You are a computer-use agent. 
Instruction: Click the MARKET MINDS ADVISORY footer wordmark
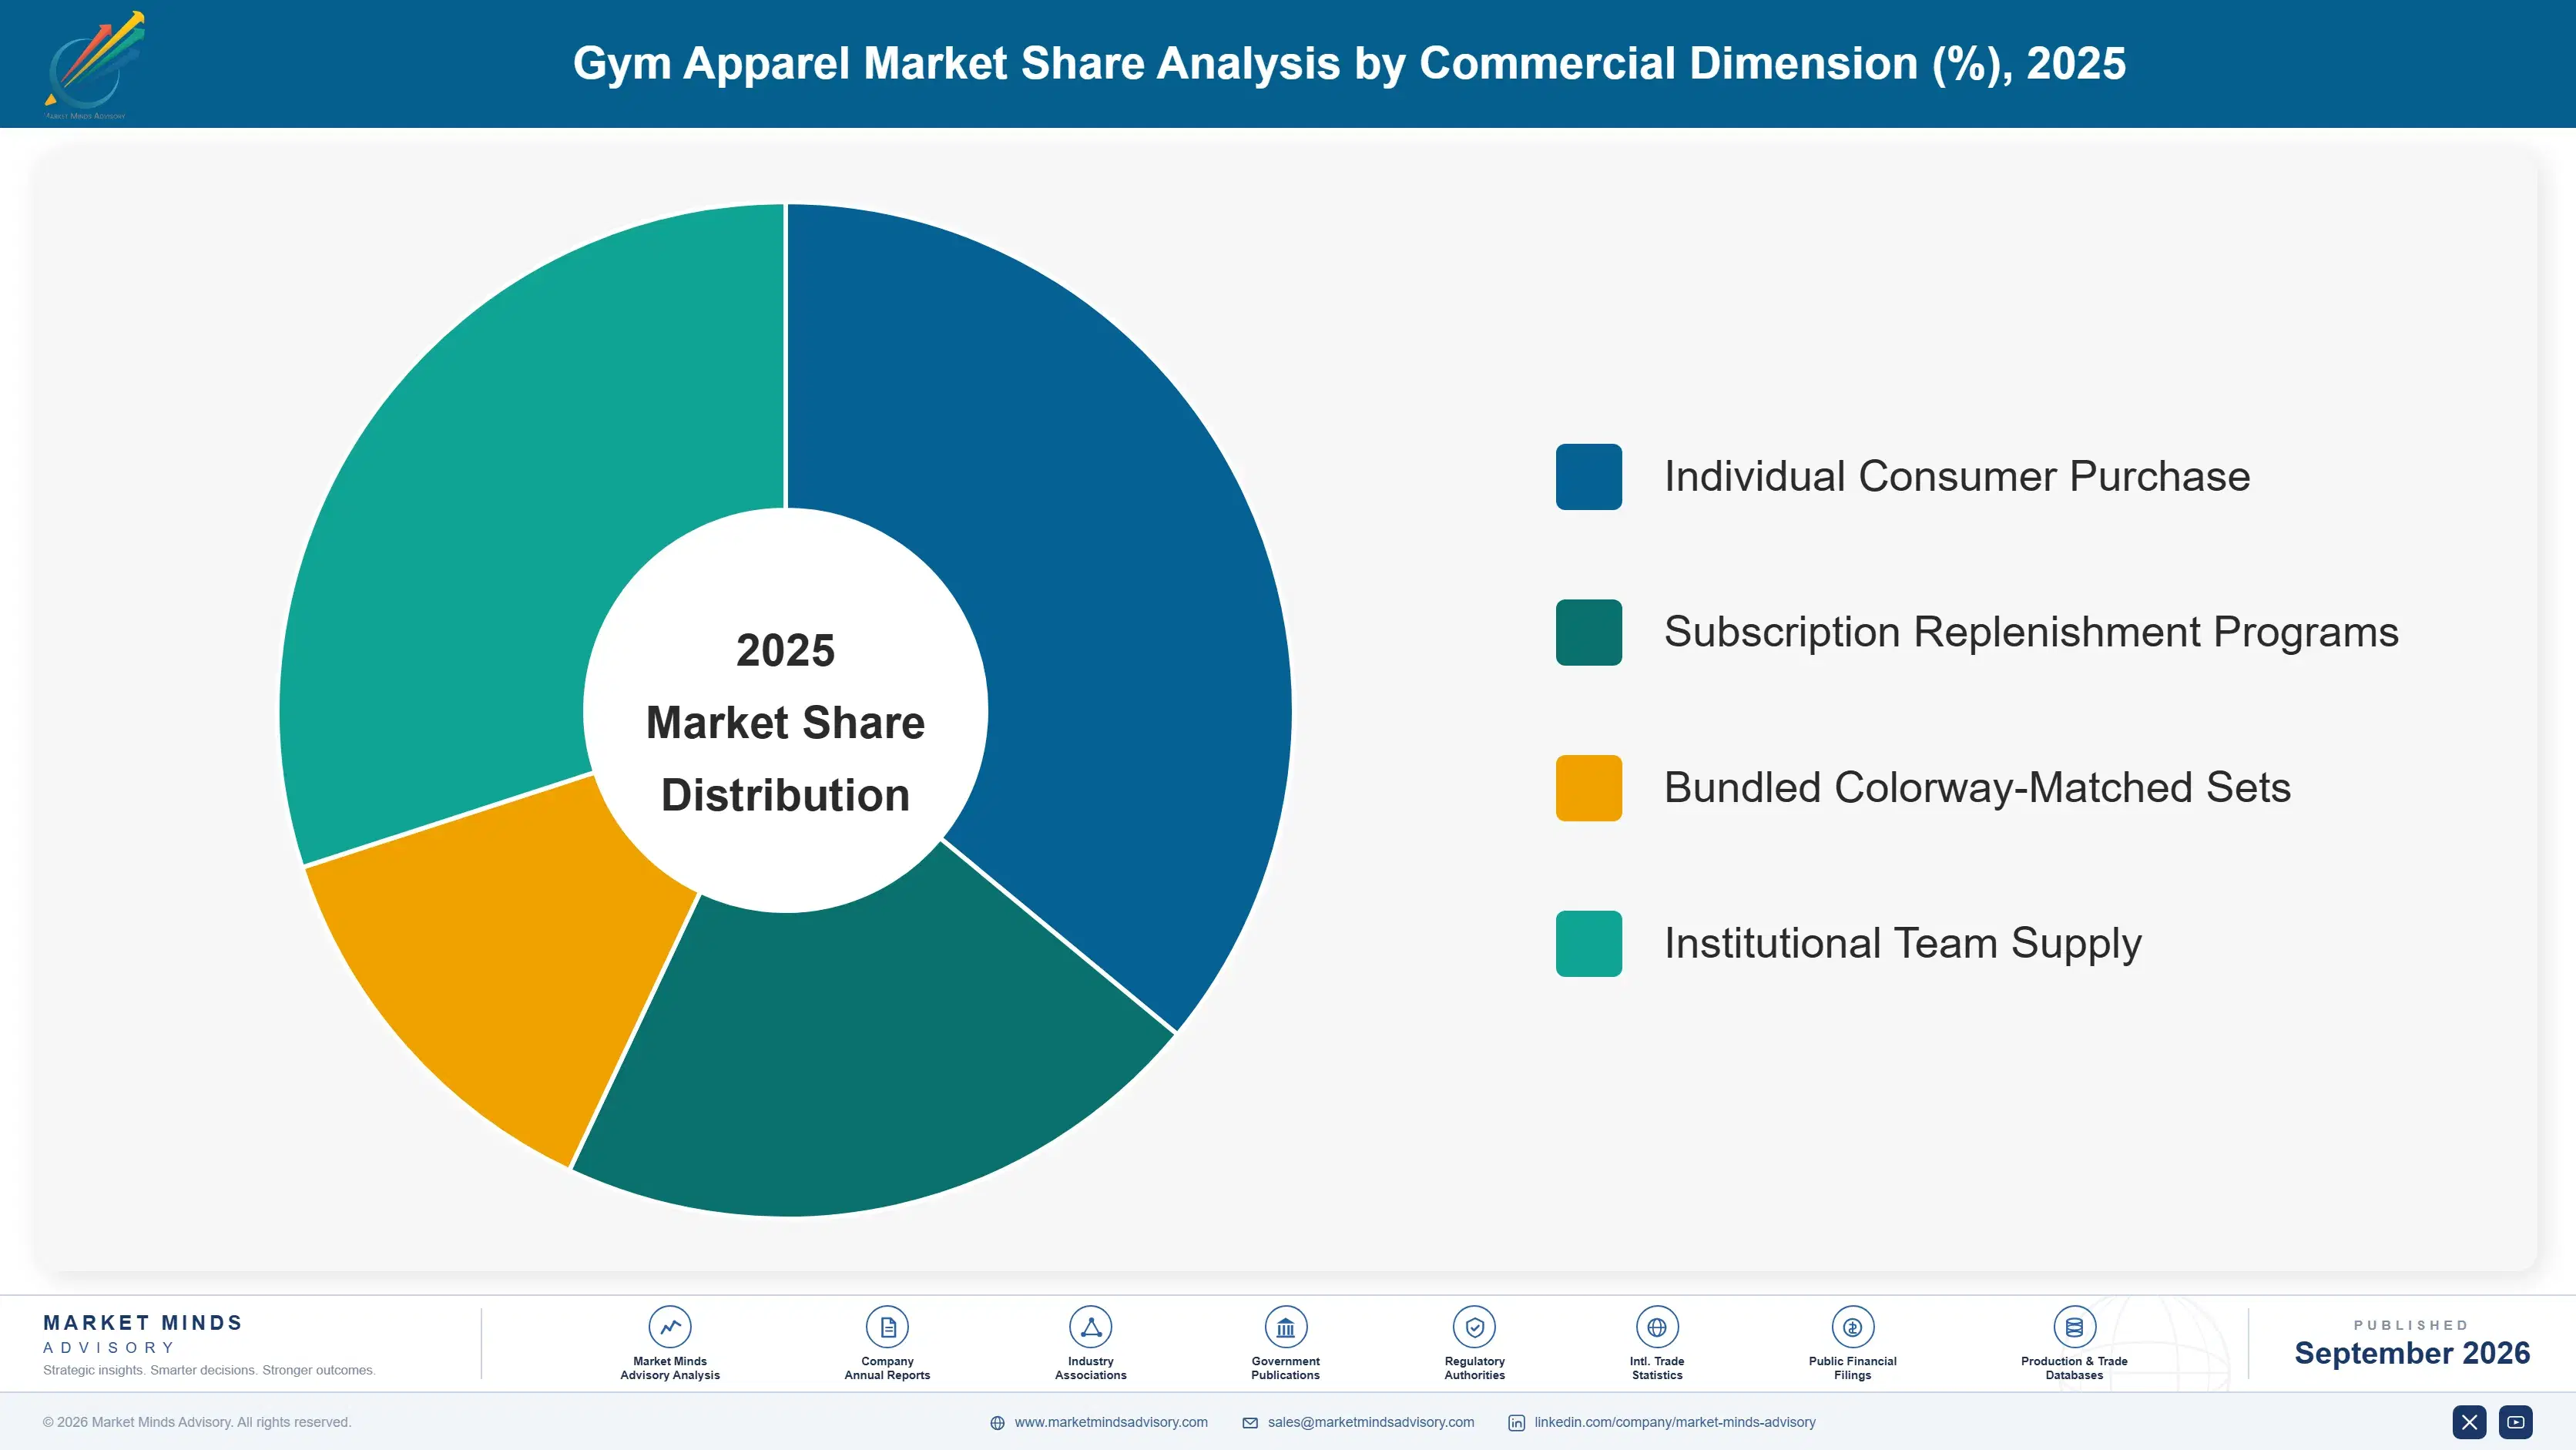point(143,1334)
